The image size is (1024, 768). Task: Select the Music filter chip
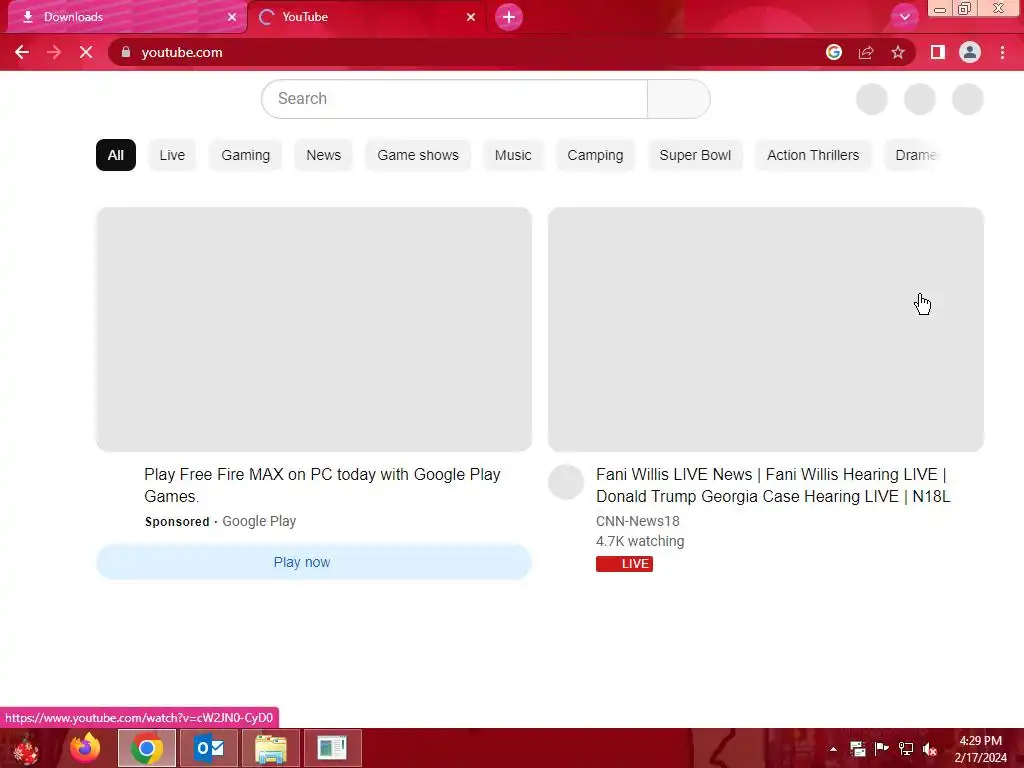pos(513,155)
